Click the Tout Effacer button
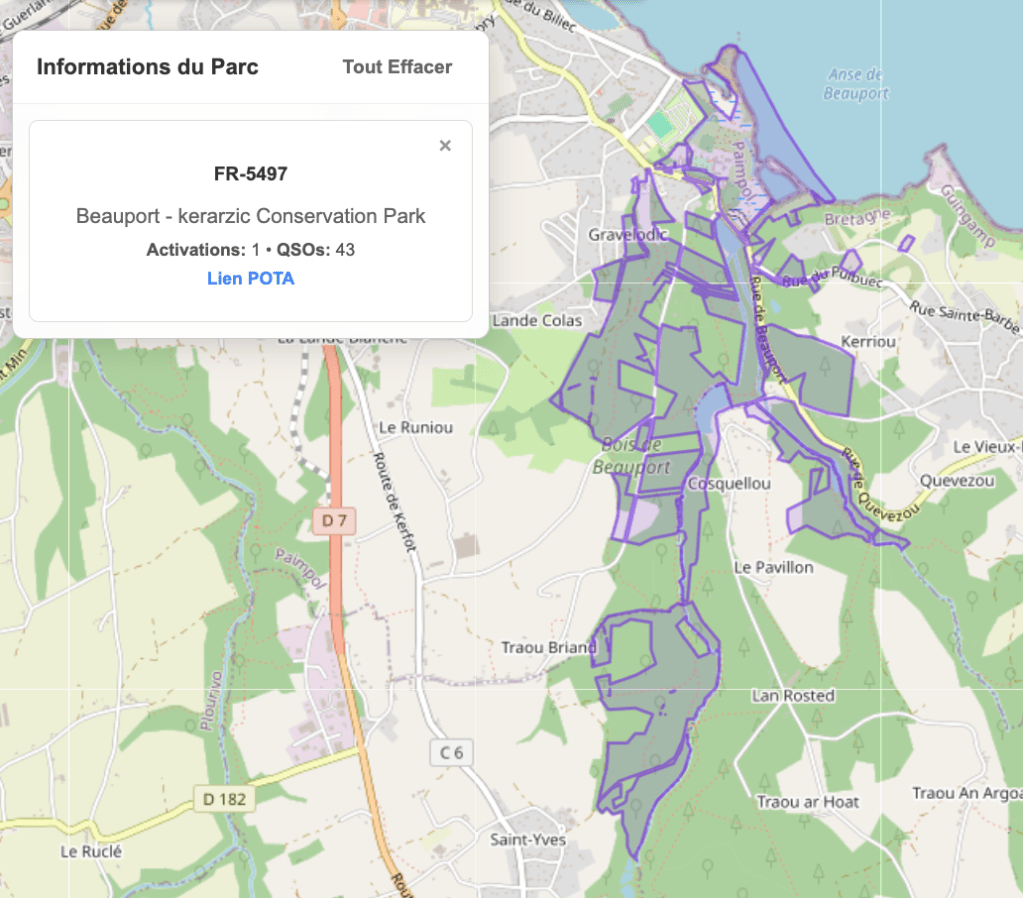The image size is (1023, 898). pyautogui.click(x=397, y=67)
